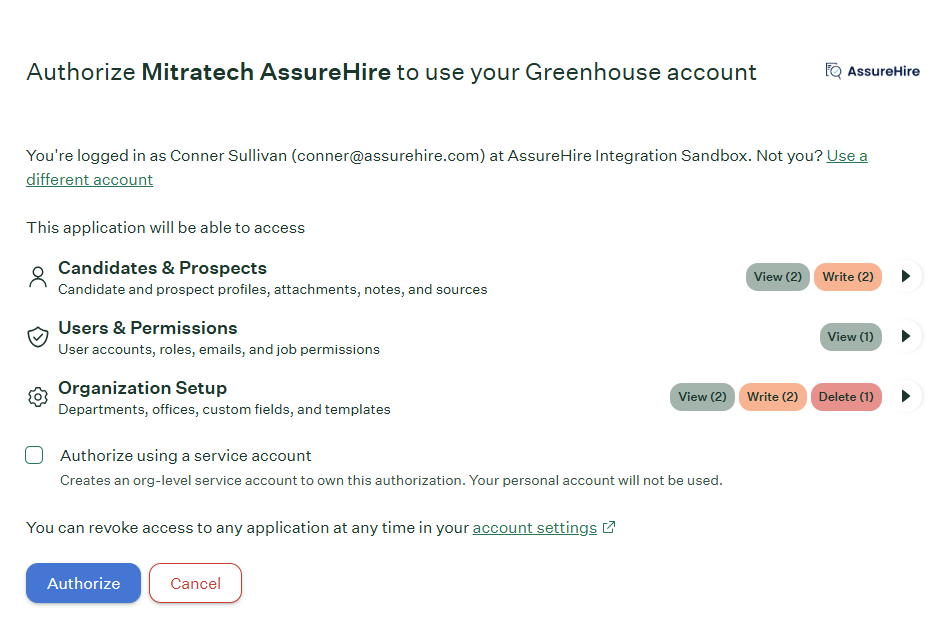Enable Authorize using a service account checkbox
Image resolution: width=940 pixels, height=625 pixels.
(34, 455)
